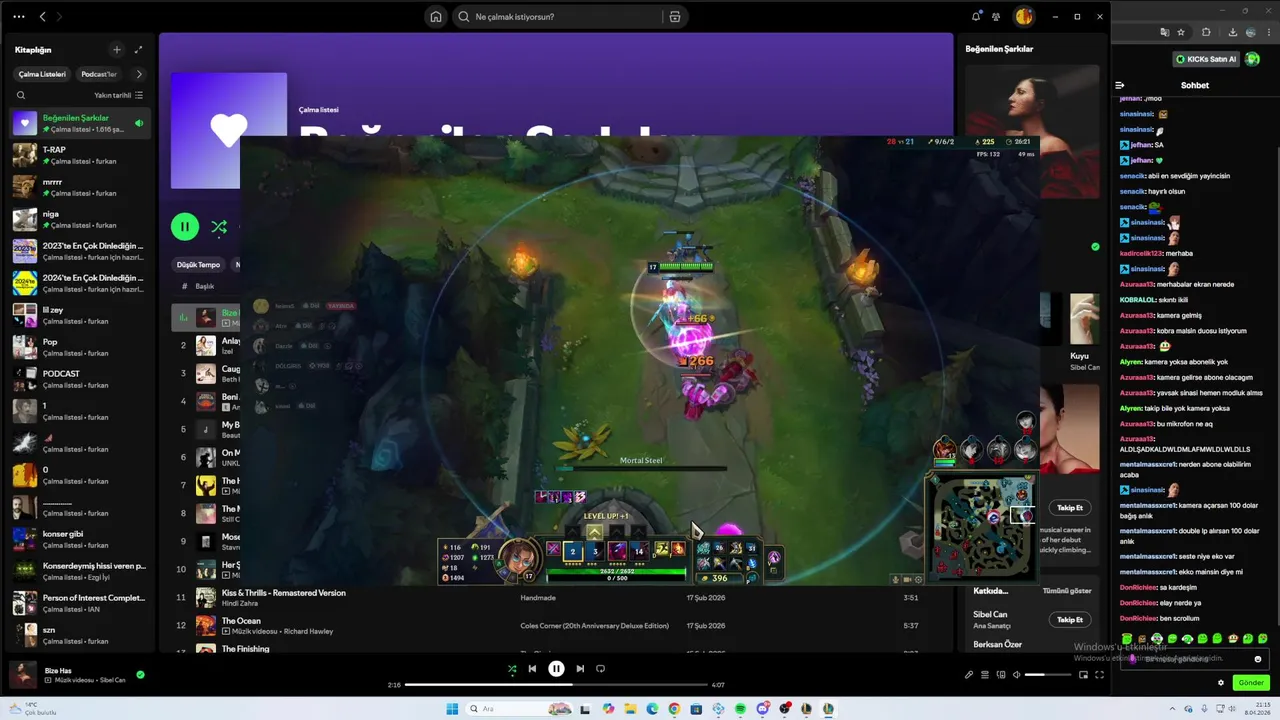
Task: Collapse the Kick chat with the arrow icon
Action: 1120,85
